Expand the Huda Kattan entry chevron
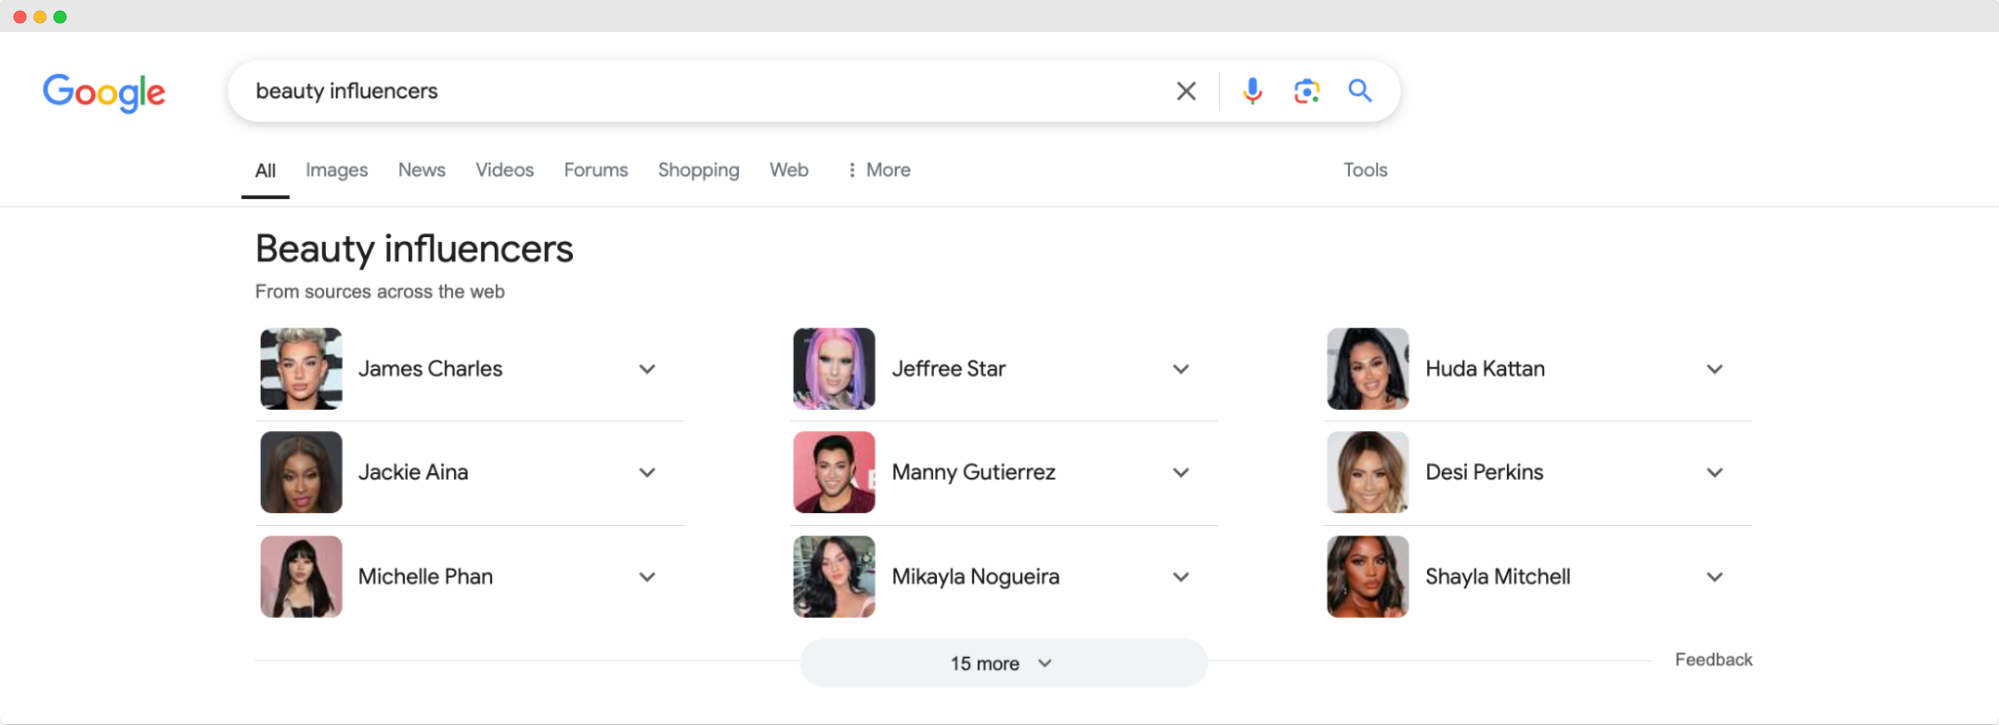The height and width of the screenshot is (725, 1999). 1715,369
